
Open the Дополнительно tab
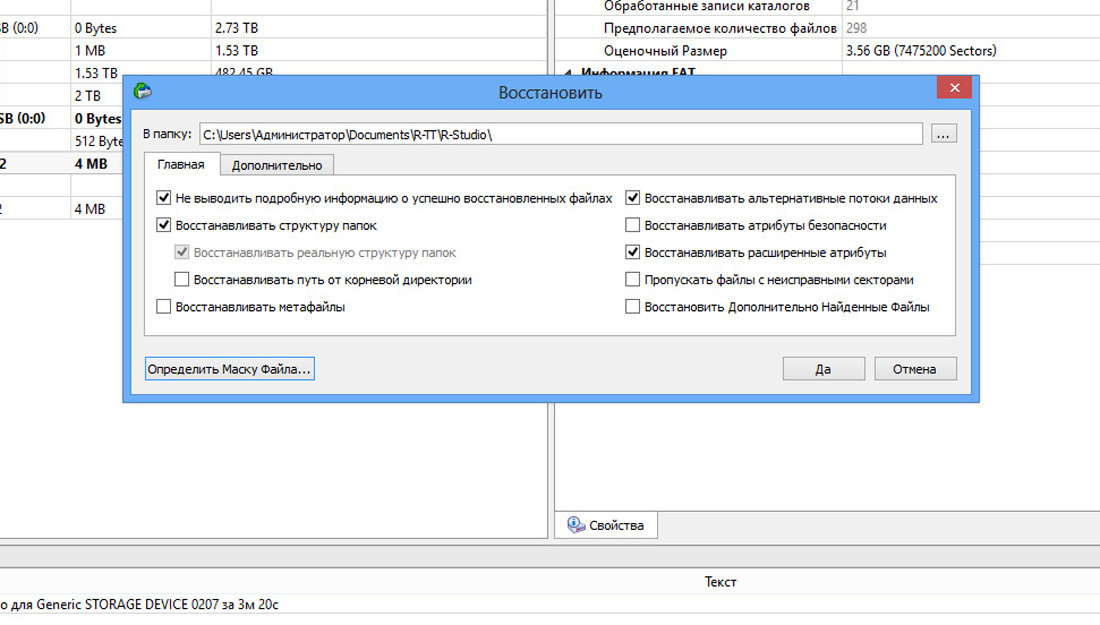click(x=276, y=165)
